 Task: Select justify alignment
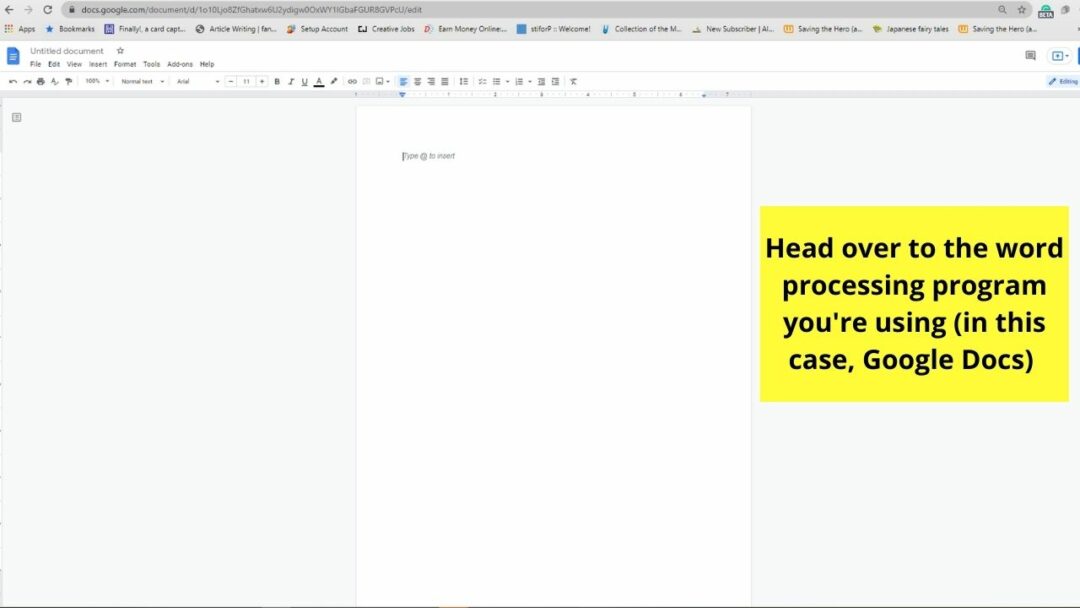coord(445,81)
